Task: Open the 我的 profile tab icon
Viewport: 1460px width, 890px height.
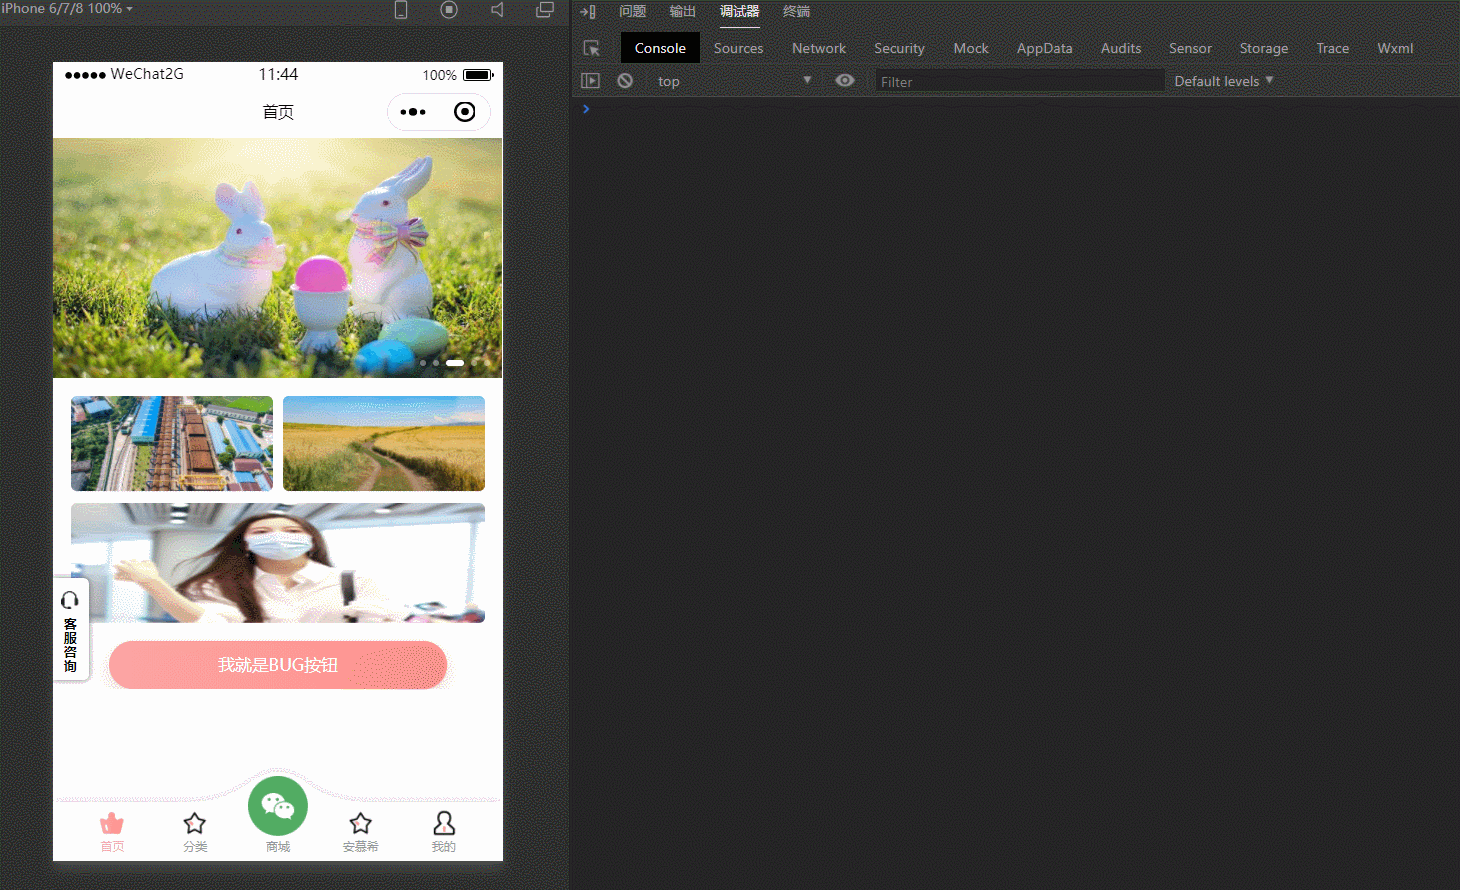Action: point(443,824)
